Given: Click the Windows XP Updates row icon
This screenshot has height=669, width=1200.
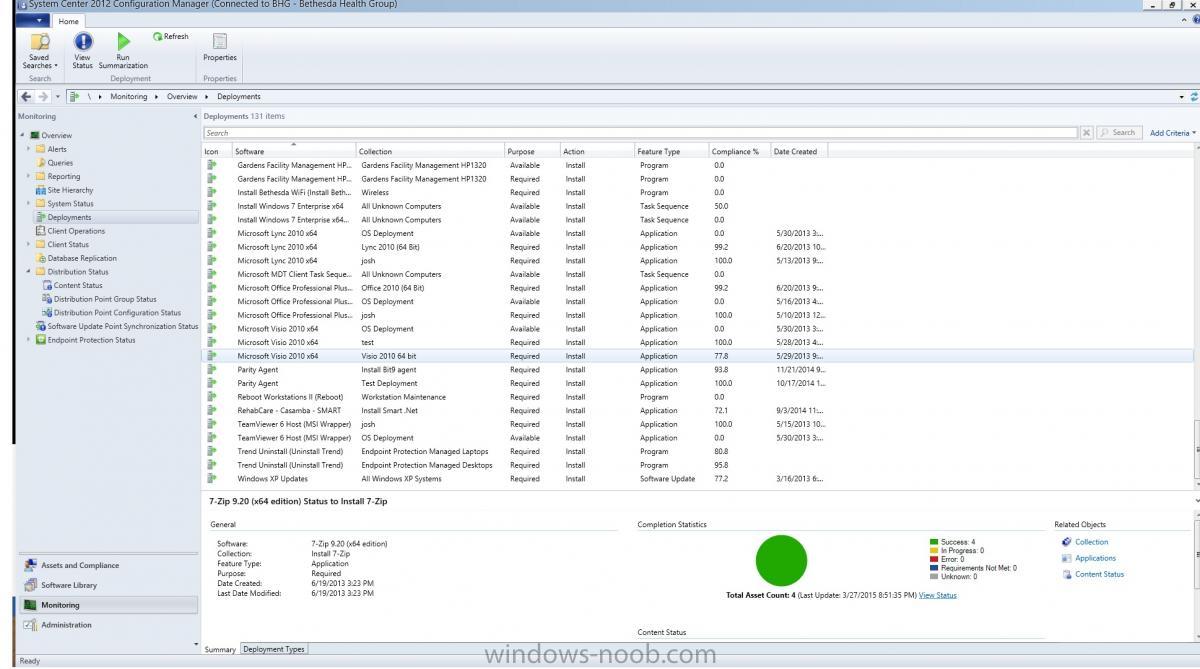Looking at the screenshot, I should (x=211, y=479).
